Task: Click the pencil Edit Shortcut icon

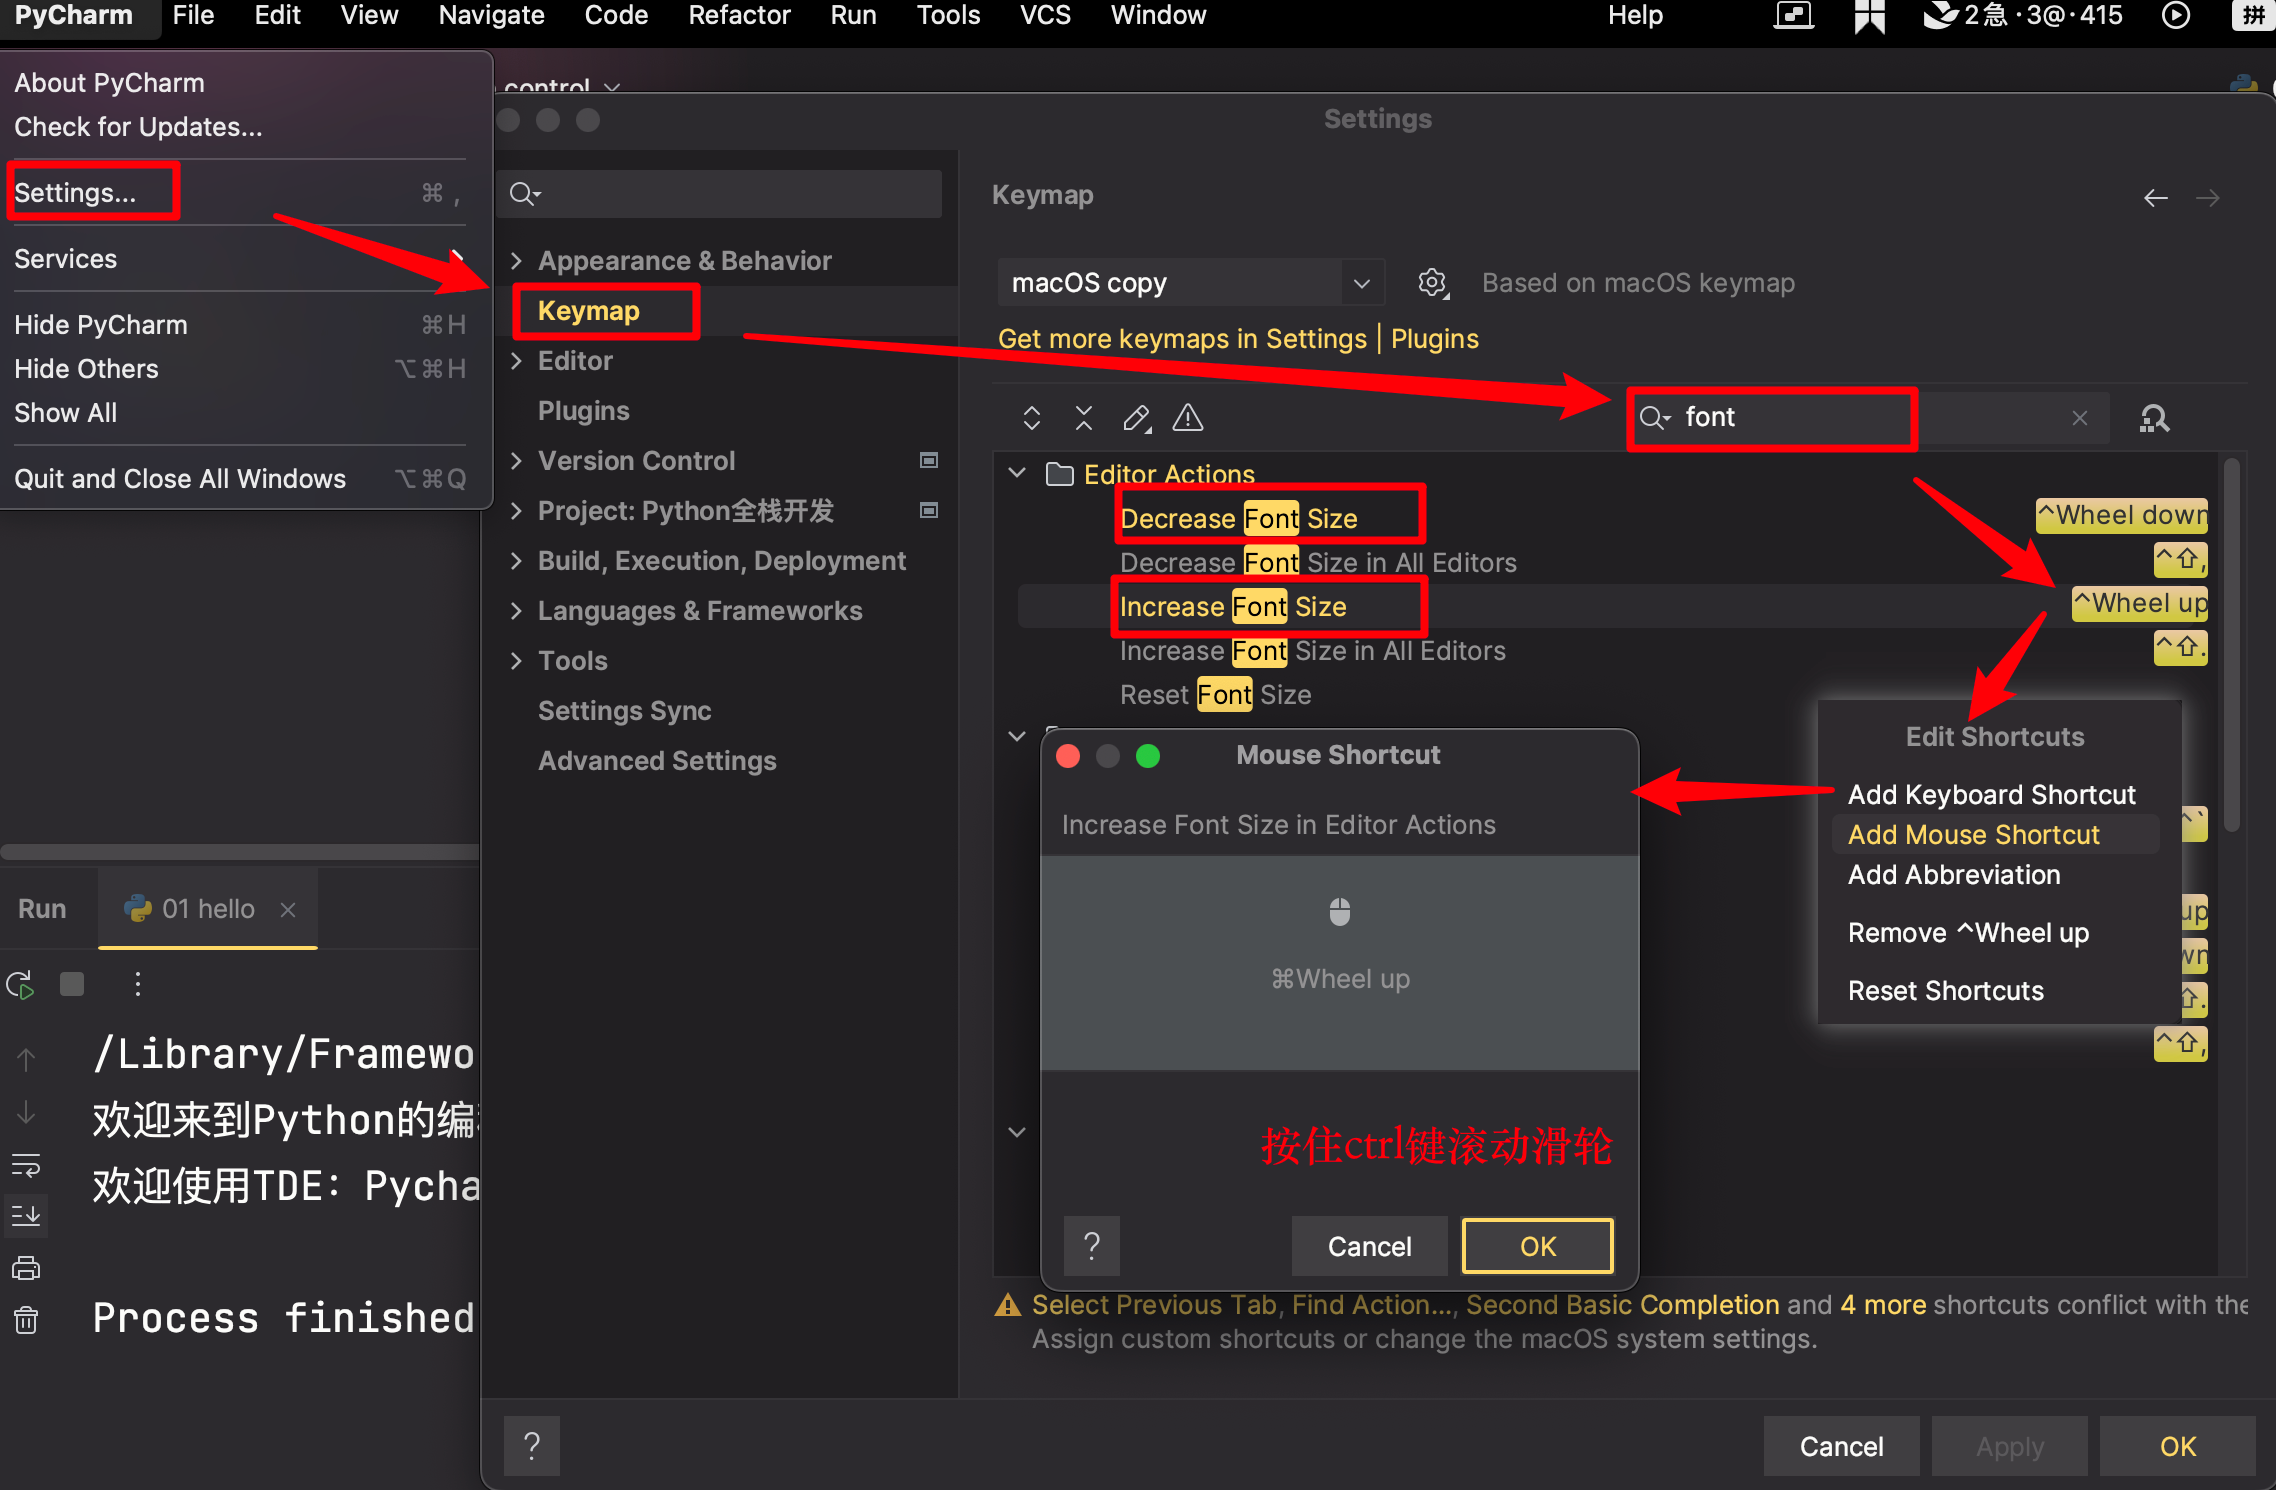Action: click(x=1136, y=418)
